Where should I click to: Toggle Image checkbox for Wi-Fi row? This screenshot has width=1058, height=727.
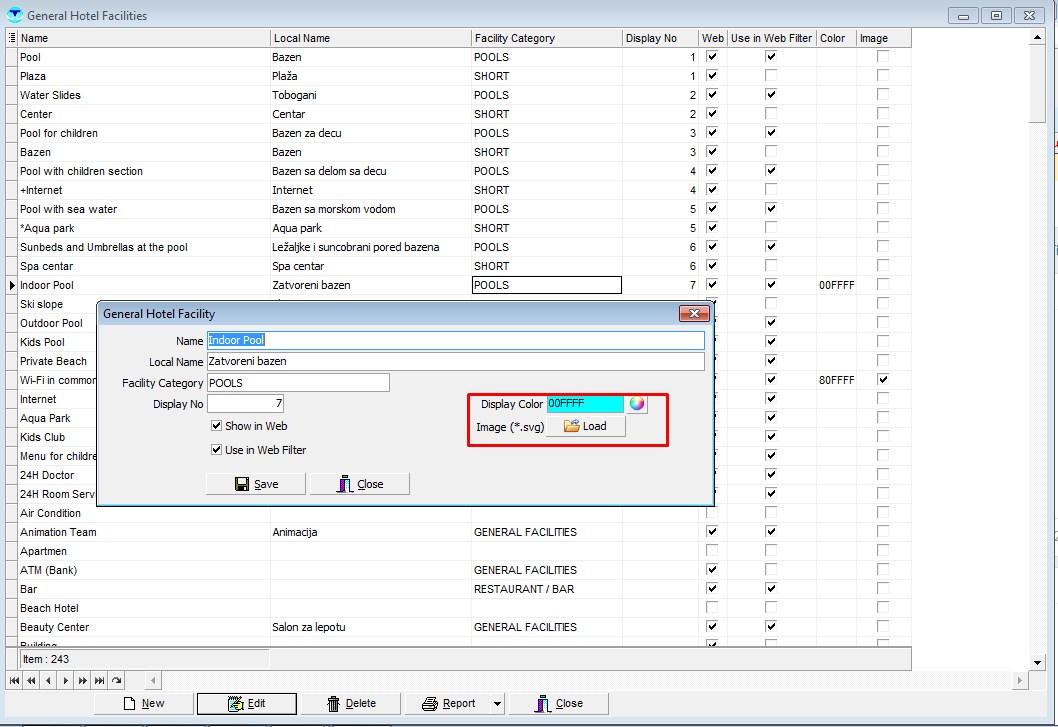(x=882, y=380)
